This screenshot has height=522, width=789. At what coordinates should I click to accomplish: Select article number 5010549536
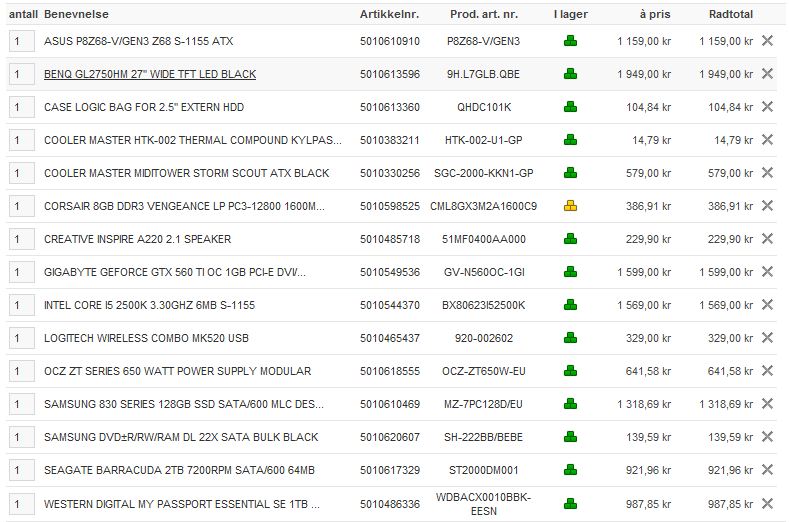(x=390, y=272)
